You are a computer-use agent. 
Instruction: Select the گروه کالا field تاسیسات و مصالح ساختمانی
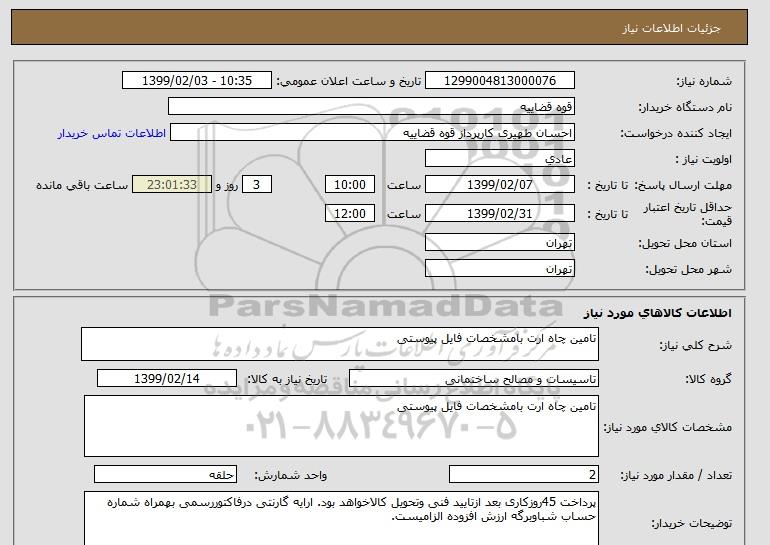click(x=473, y=379)
